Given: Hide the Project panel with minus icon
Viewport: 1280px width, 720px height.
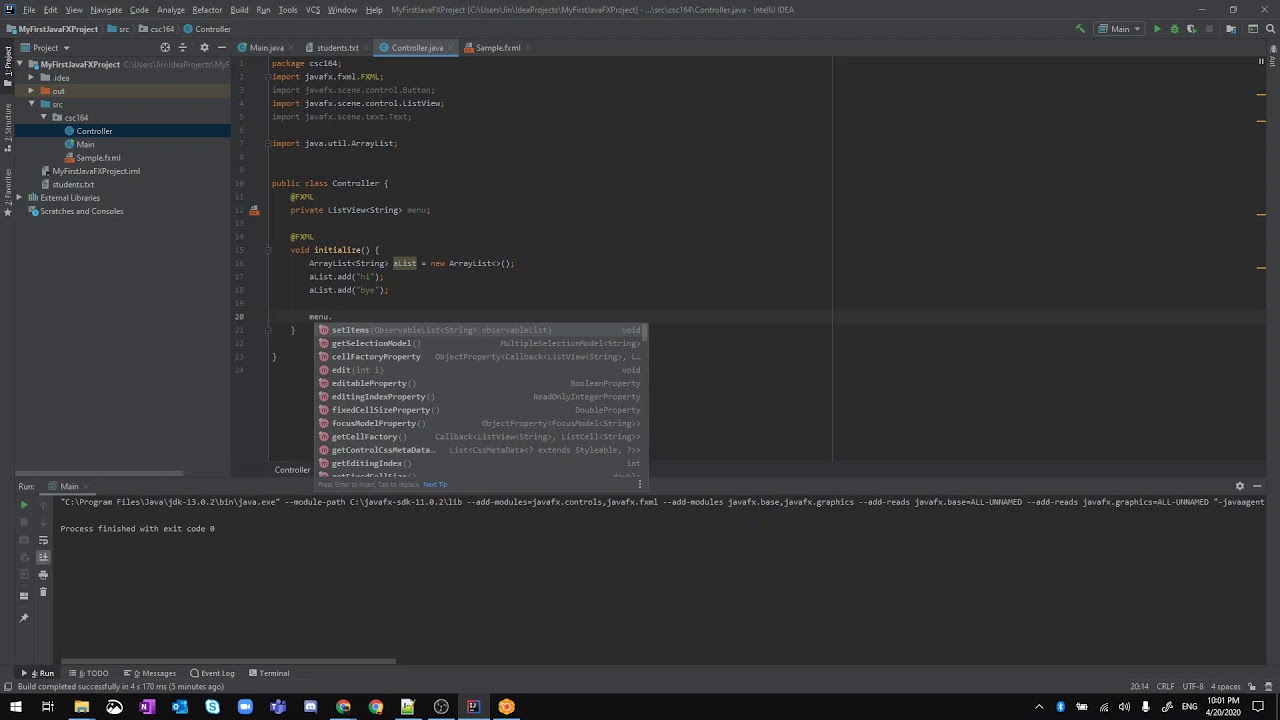Looking at the screenshot, I should pos(221,47).
